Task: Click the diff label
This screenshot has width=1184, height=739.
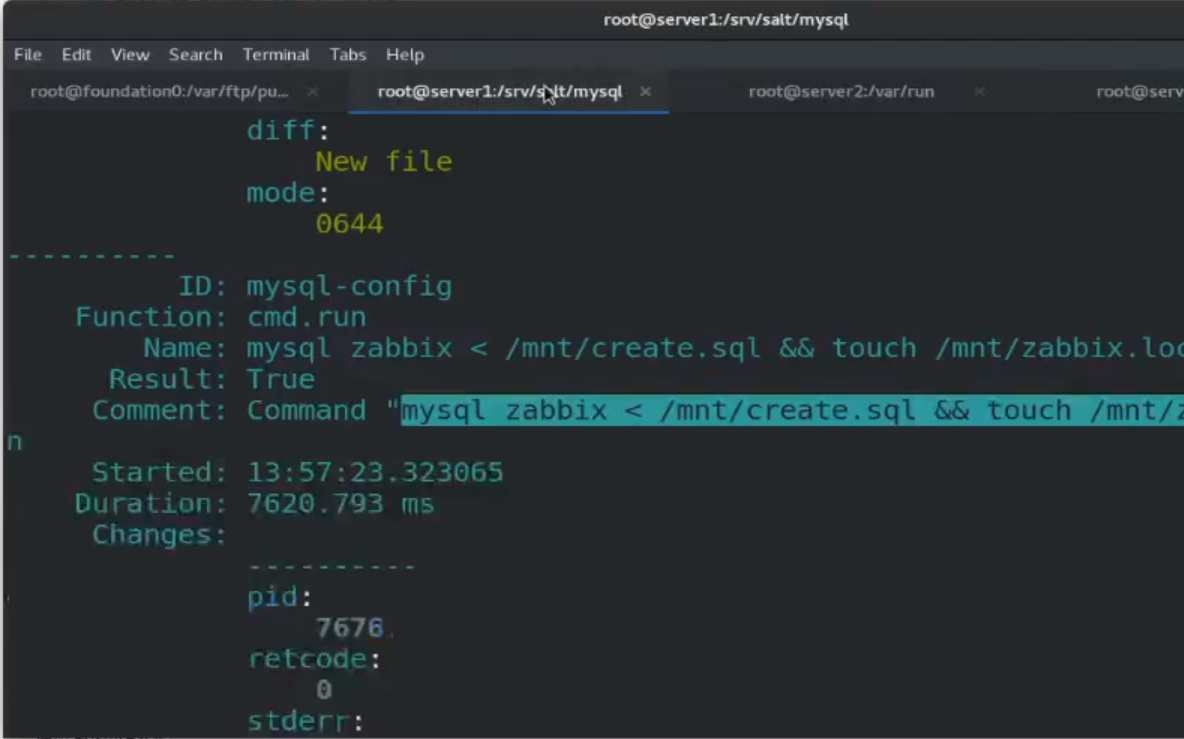Action: [x=288, y=131]
